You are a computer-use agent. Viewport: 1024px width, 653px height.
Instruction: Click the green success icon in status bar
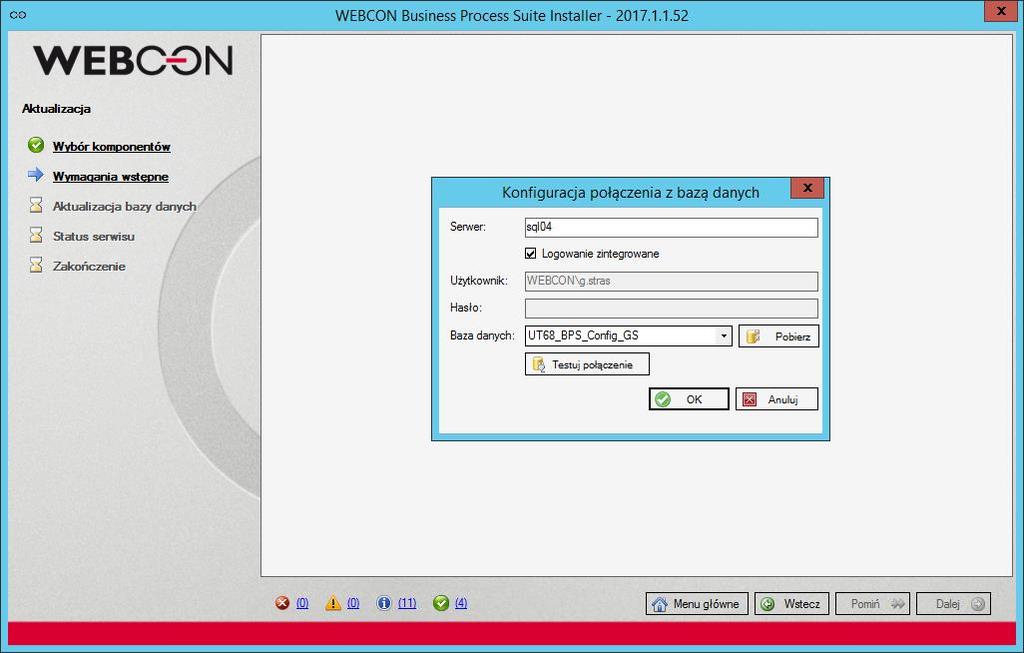coord(441,603)
